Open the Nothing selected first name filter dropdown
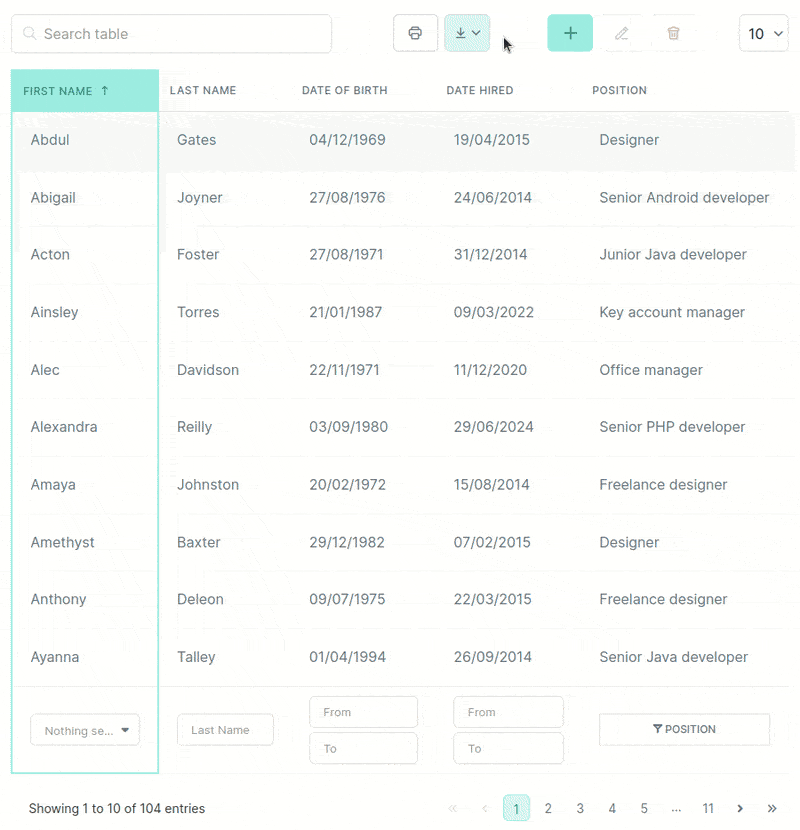Screen dimensions: 800x830 coord(85,730)
